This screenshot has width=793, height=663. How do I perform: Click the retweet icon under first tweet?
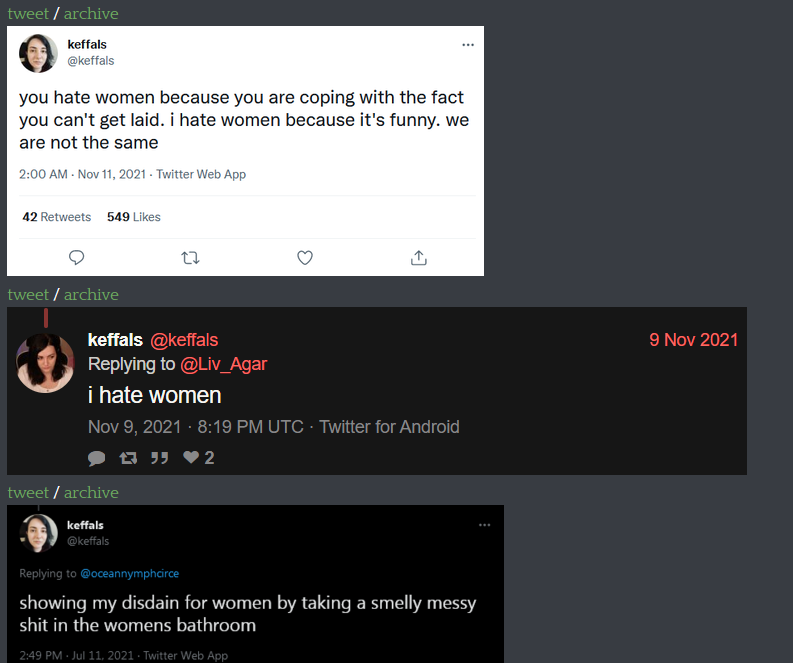pyautogui.click(x=190, y=258)
